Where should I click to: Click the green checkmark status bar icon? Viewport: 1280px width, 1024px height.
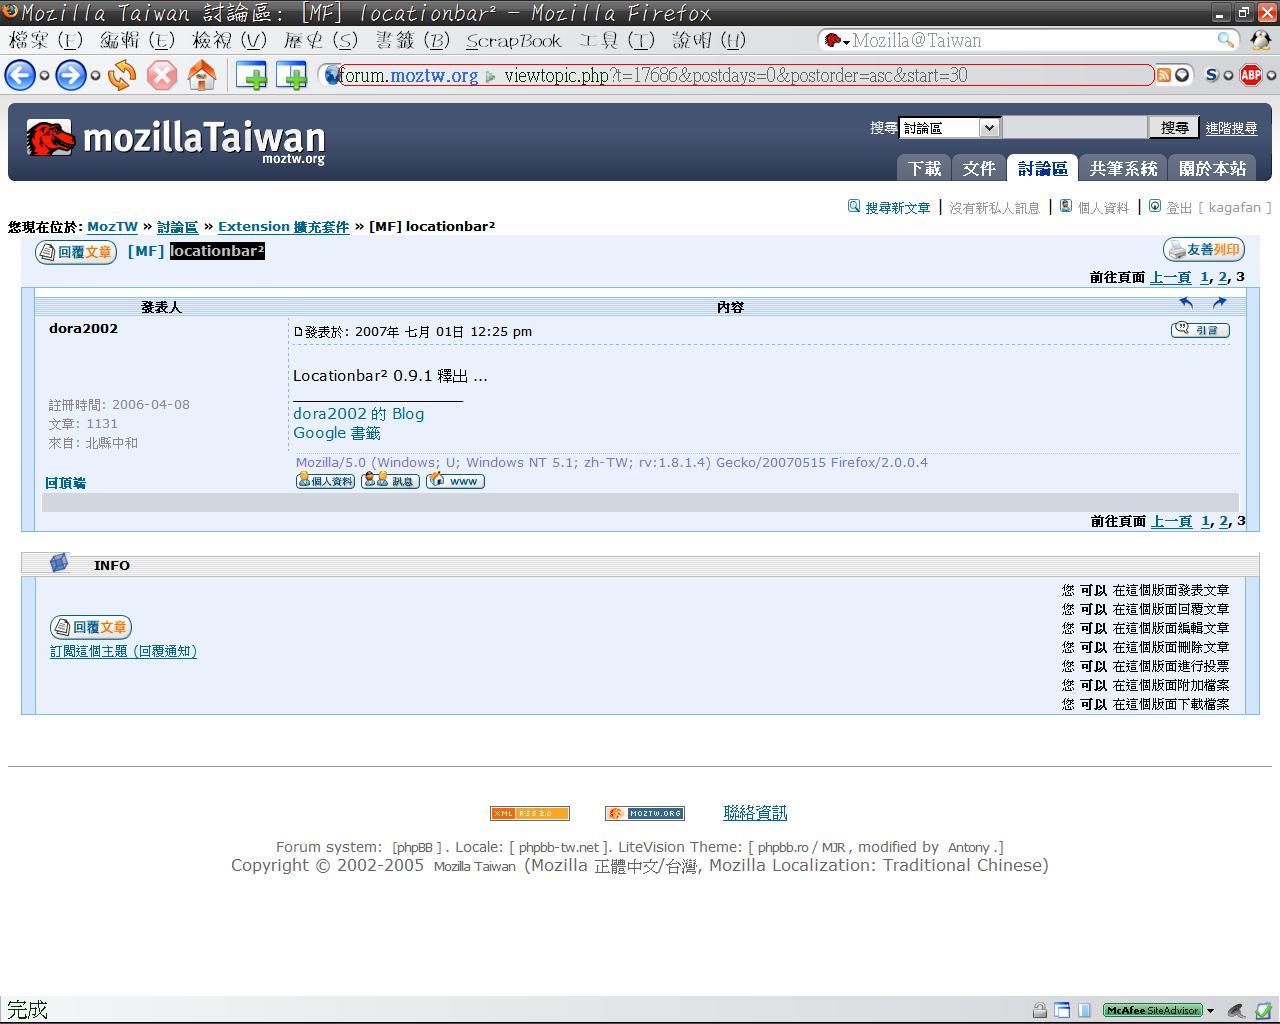click(x=1263, y=1010)
